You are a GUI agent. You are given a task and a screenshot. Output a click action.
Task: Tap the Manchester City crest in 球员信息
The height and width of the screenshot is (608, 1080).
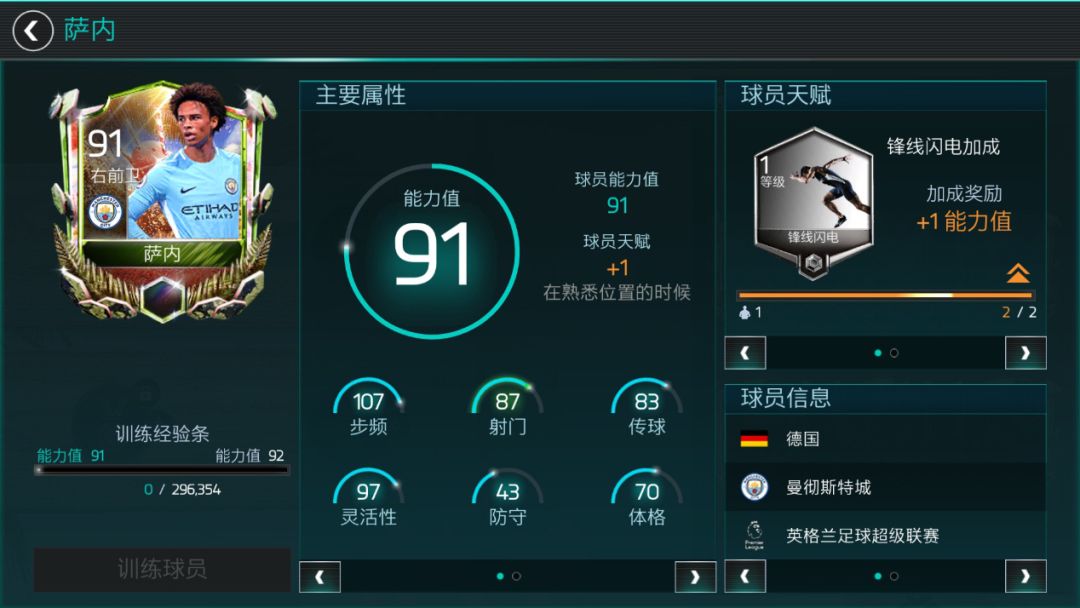pyautogui.click(x=754, y=487)
